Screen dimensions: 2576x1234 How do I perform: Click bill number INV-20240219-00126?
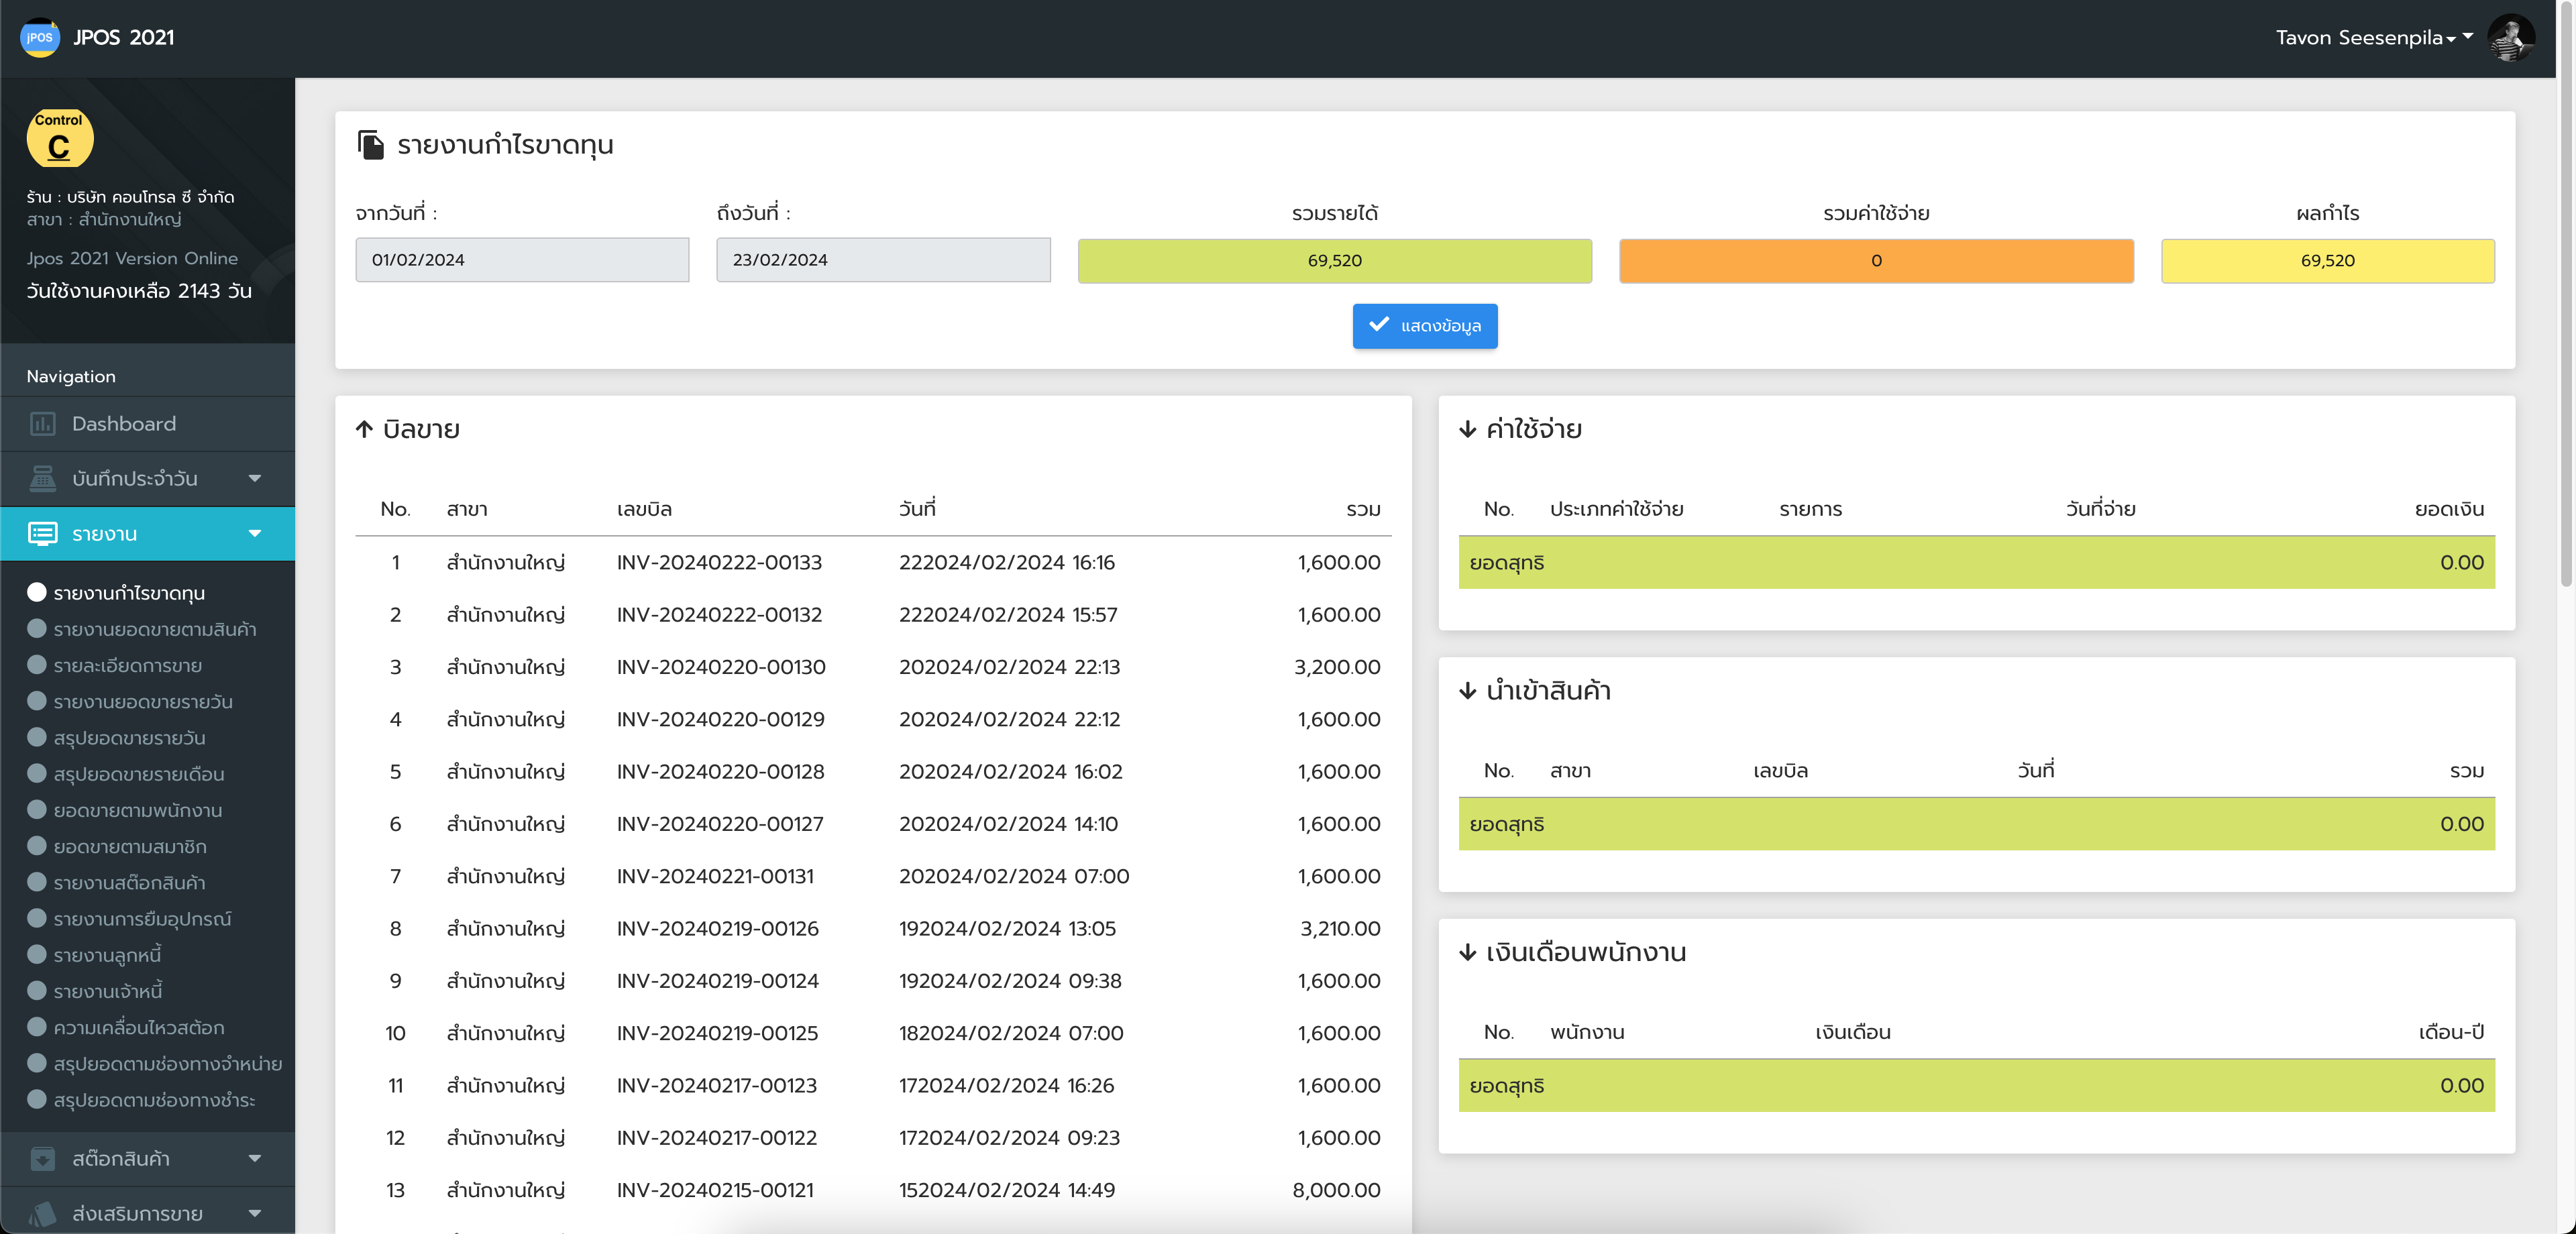[718, 928]
